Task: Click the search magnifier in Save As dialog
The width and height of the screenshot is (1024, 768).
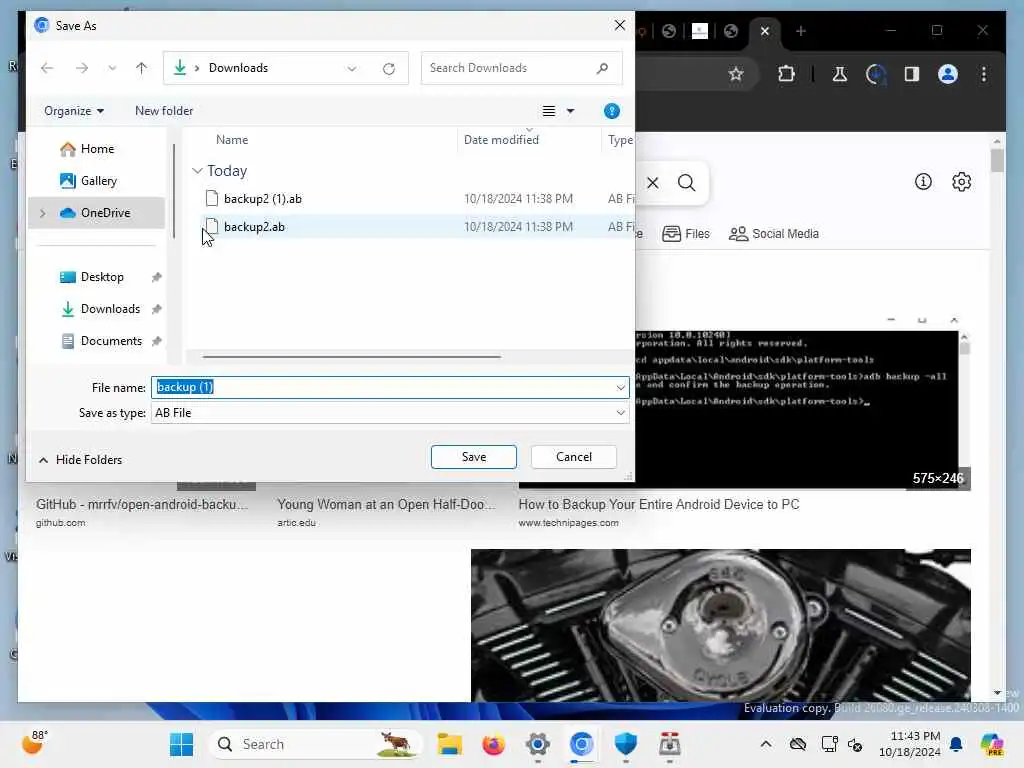Action: [603, 68]
